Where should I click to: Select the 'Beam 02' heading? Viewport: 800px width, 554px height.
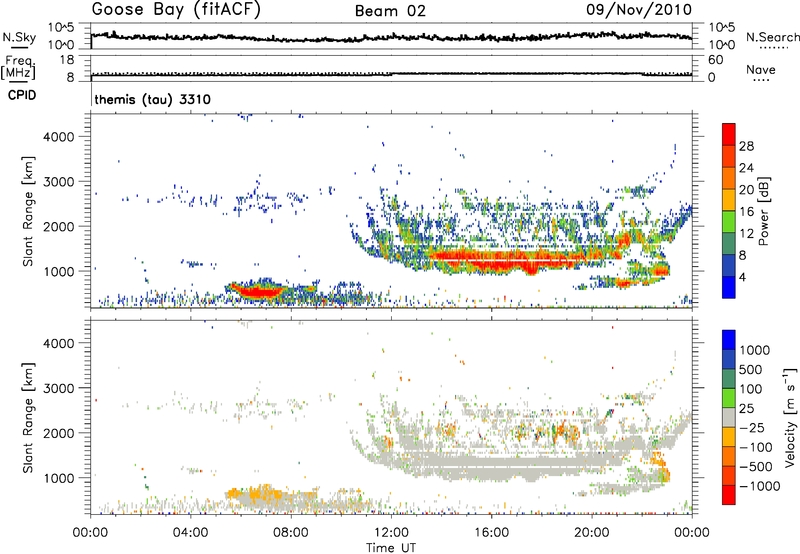[x=390, y=11]
